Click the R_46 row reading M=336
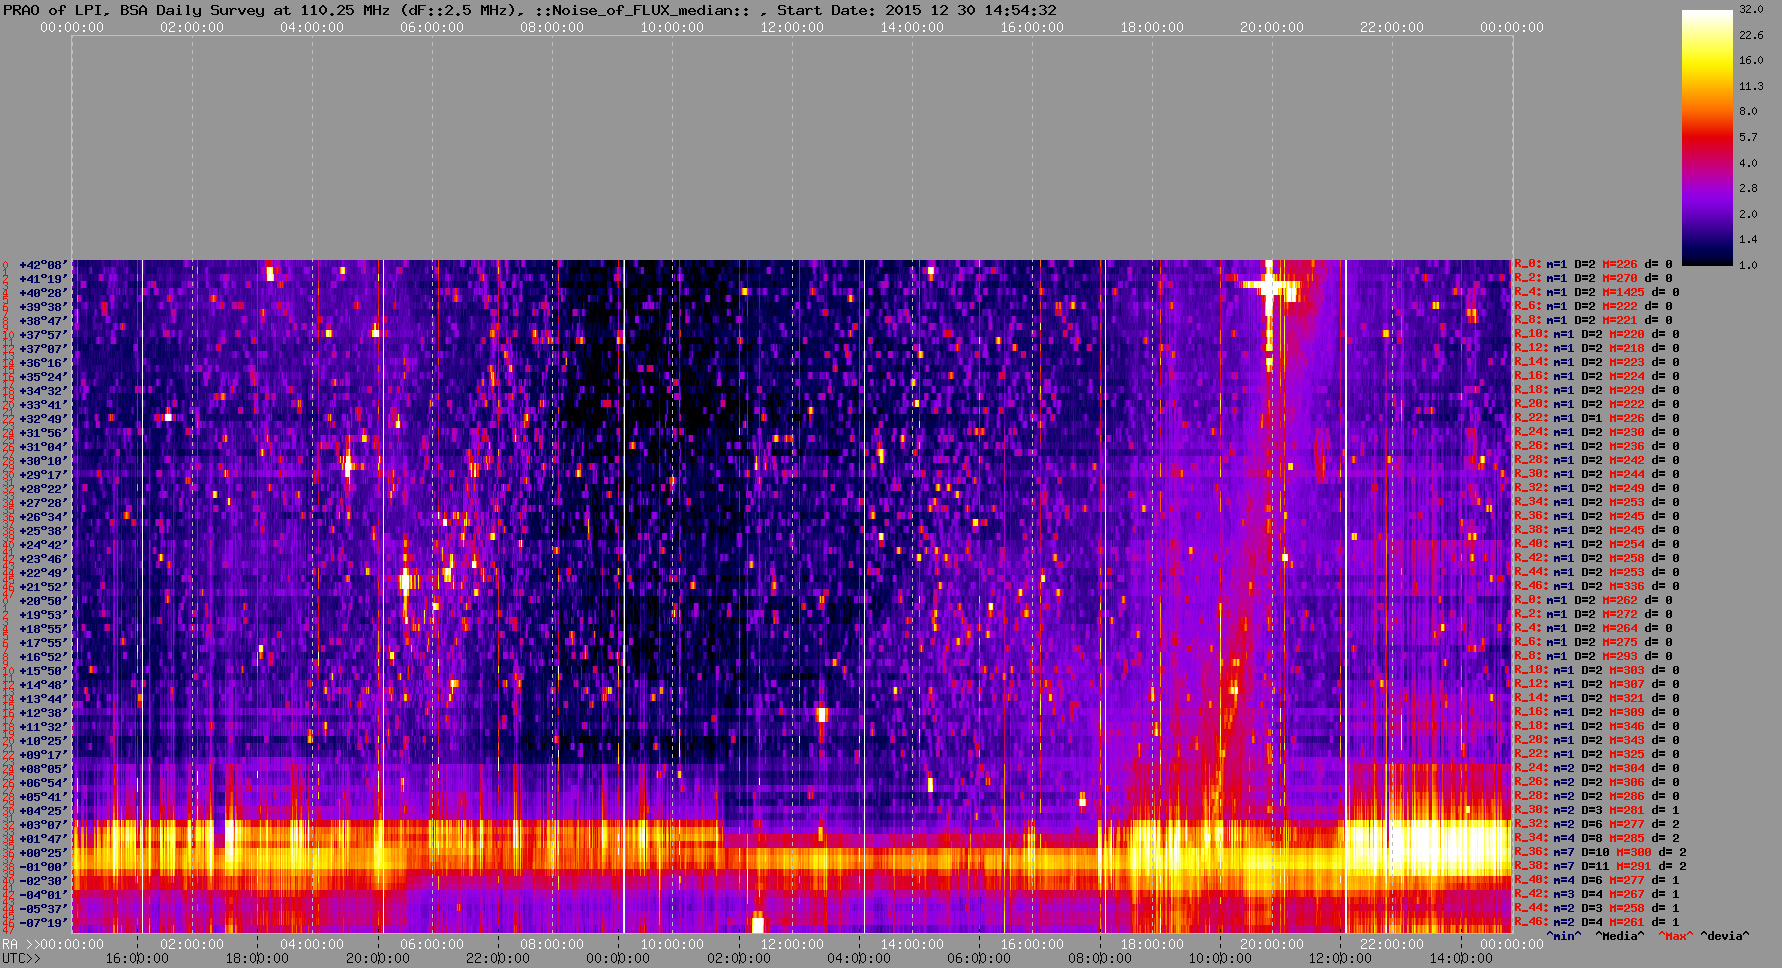Viewport: 1782px width, 968px height. (x=1597, y=587)
